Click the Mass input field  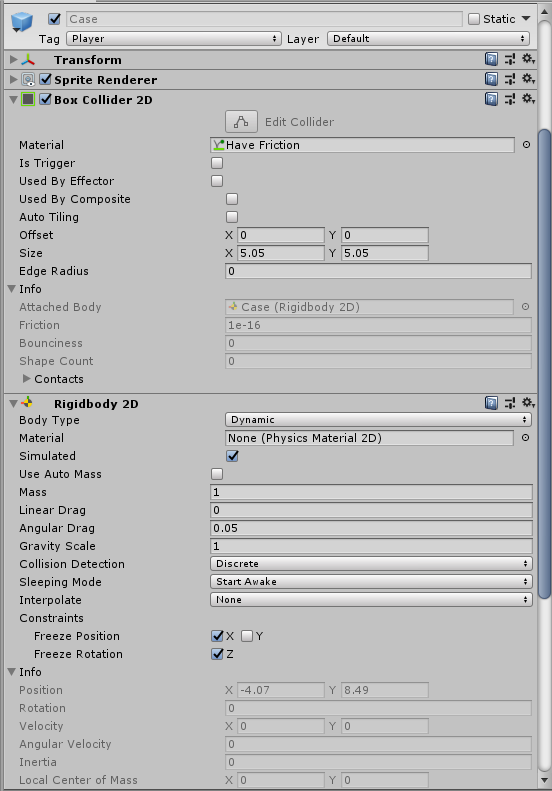(371, 492)
